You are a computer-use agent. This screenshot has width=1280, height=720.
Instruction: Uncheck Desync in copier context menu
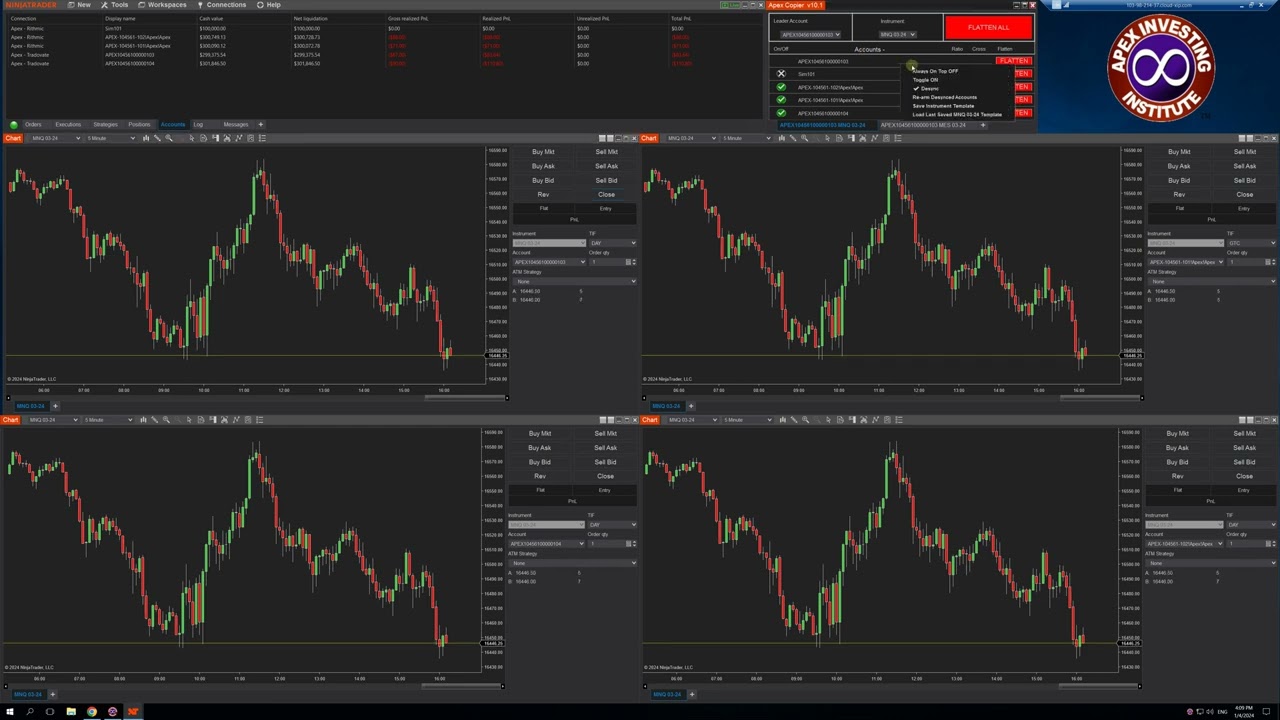[926, 89]
